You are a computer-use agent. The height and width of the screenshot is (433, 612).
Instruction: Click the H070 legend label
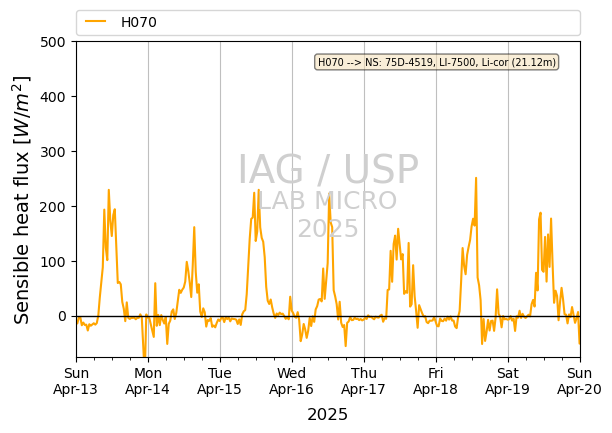[139, 22]
